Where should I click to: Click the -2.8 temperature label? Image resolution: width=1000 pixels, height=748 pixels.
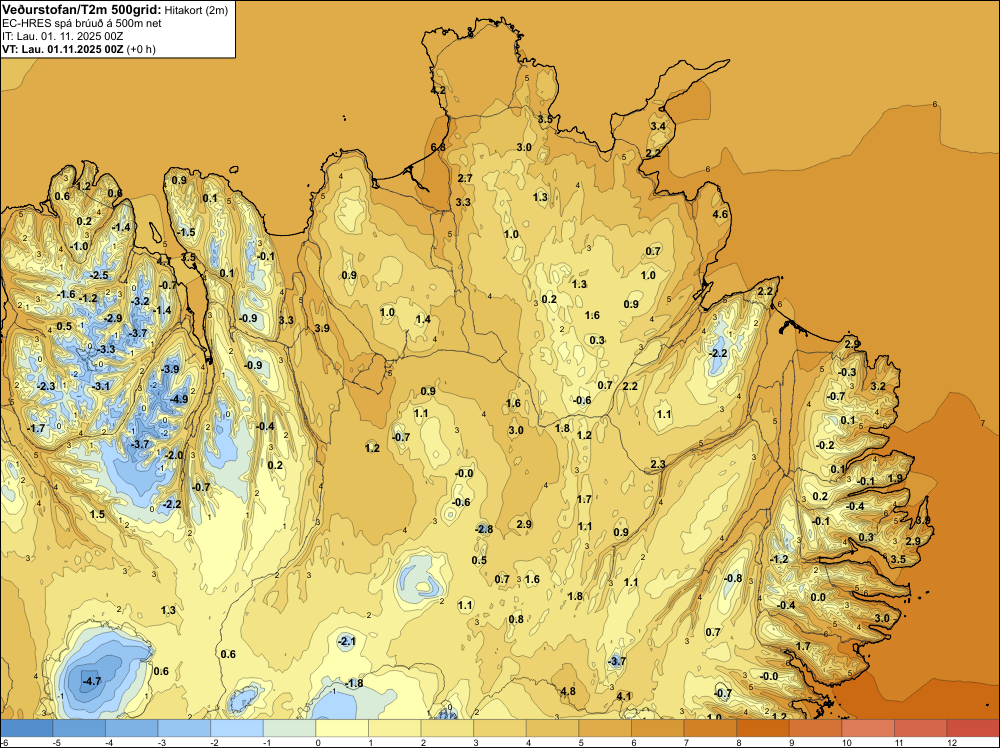click(x=484, y=529)
